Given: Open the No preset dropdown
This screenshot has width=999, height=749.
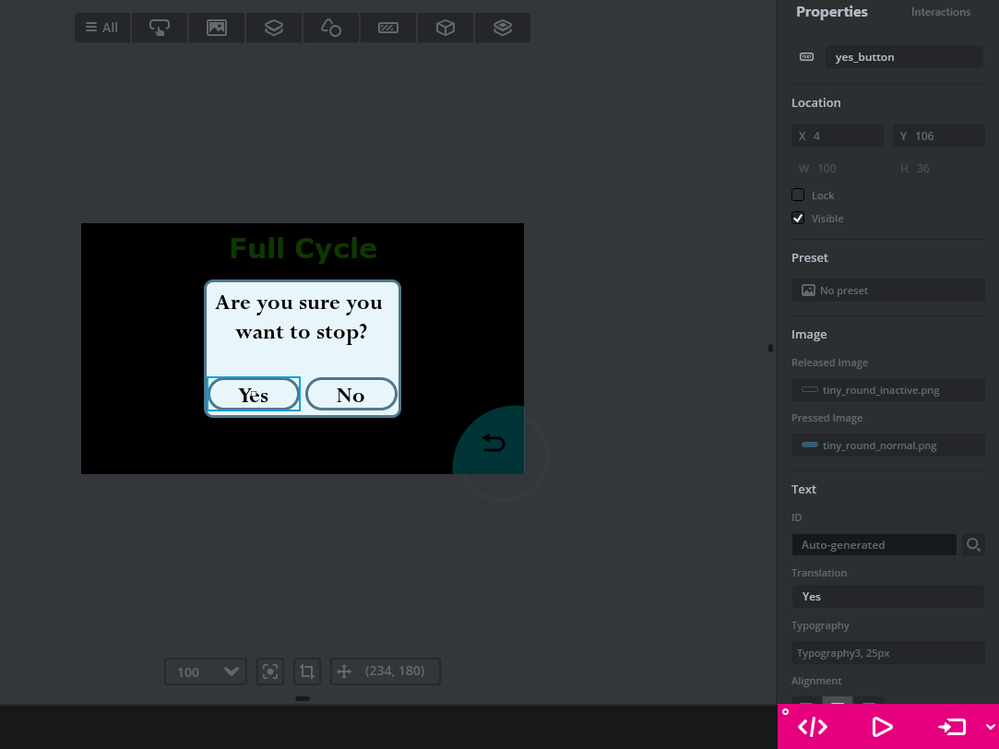Looking at the screenshot, I should tap(888, 290).
